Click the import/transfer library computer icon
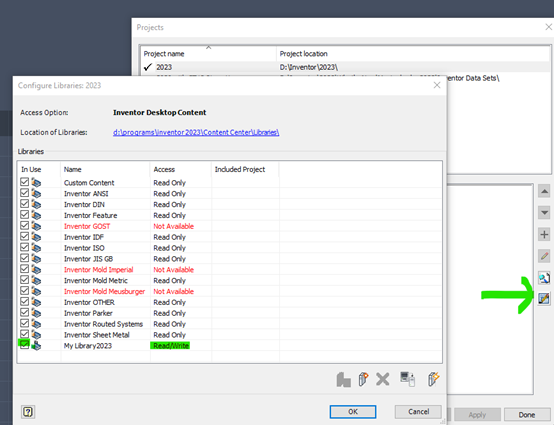554x425 pixels. [407, 379]
